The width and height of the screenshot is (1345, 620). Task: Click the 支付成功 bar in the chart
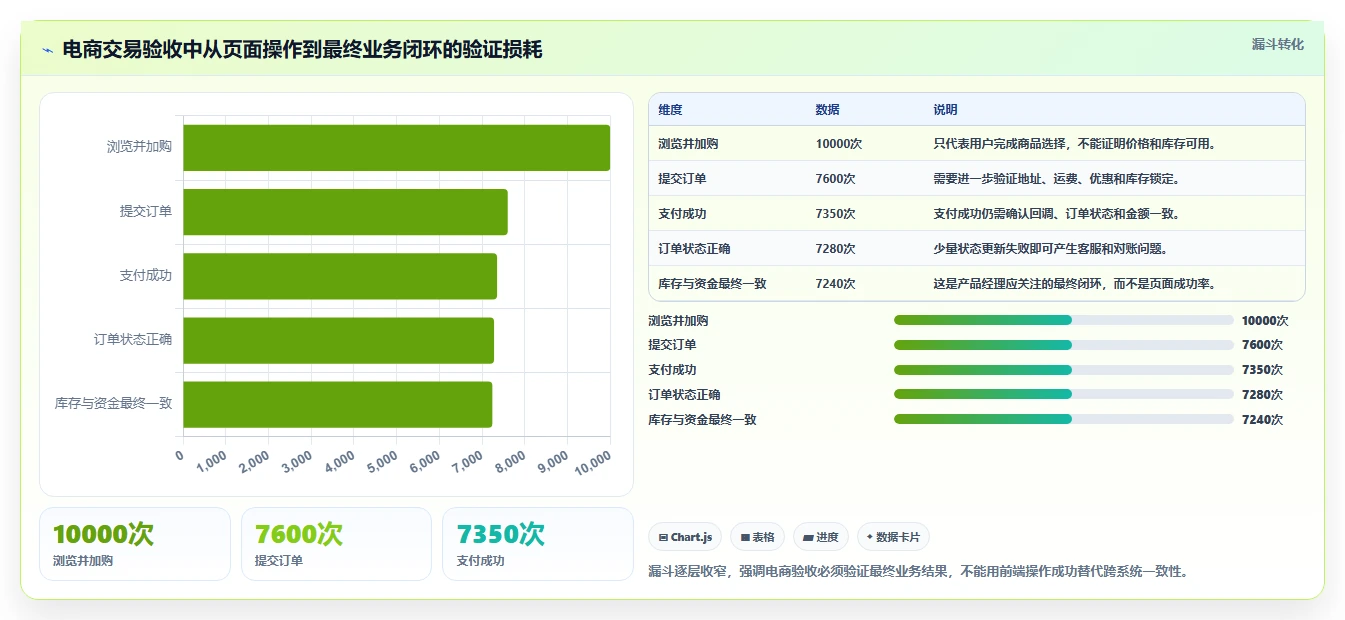point(340,276)
